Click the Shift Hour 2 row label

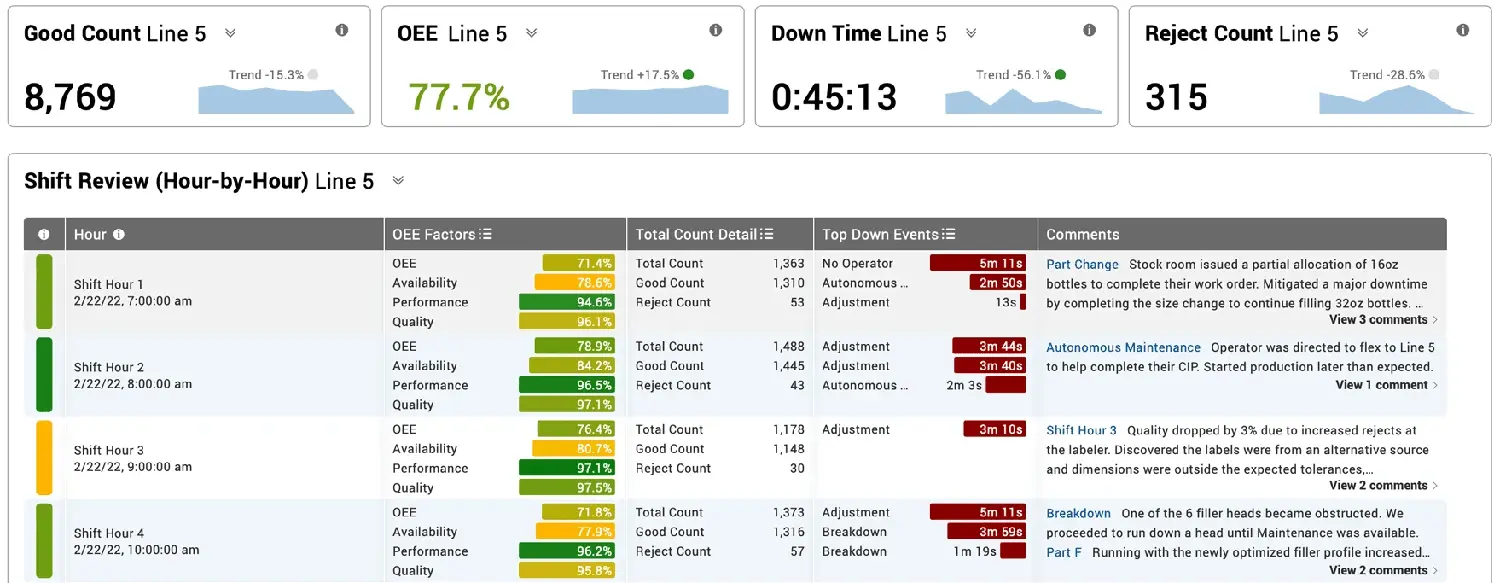coord(109,367)
